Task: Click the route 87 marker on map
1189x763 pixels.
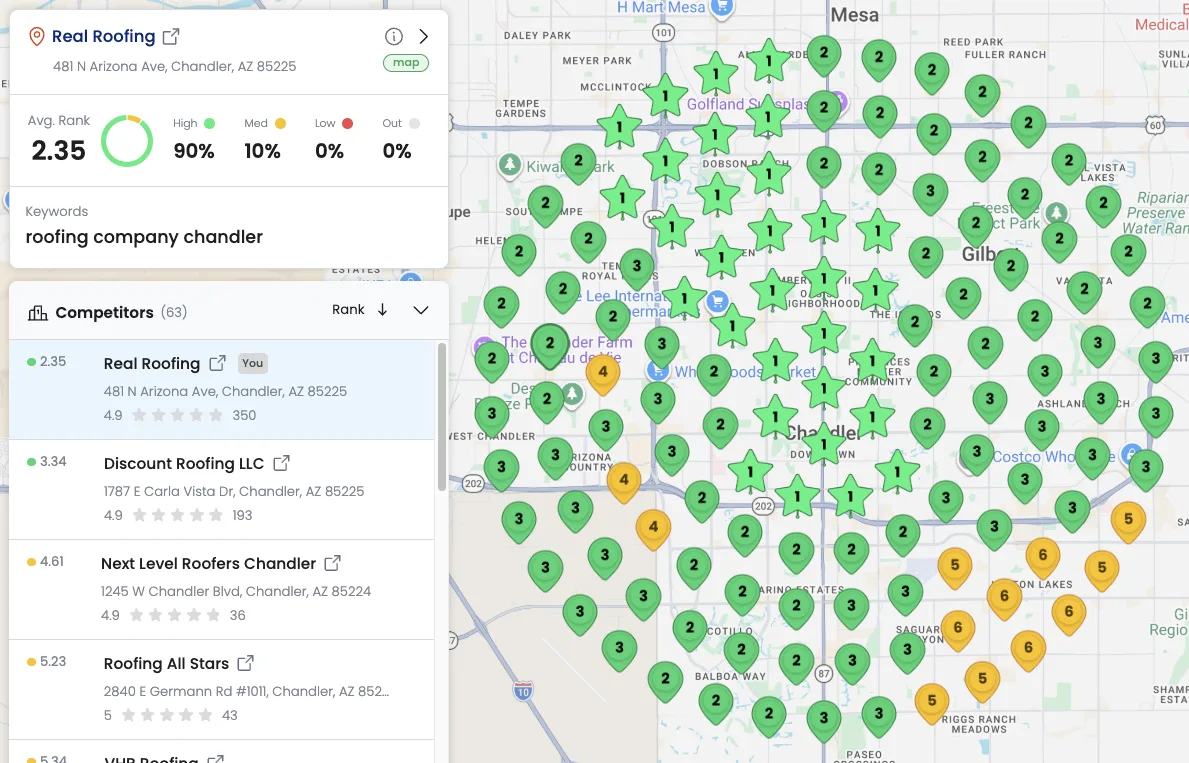Action: pyautogui.click(x=824, y=674)
